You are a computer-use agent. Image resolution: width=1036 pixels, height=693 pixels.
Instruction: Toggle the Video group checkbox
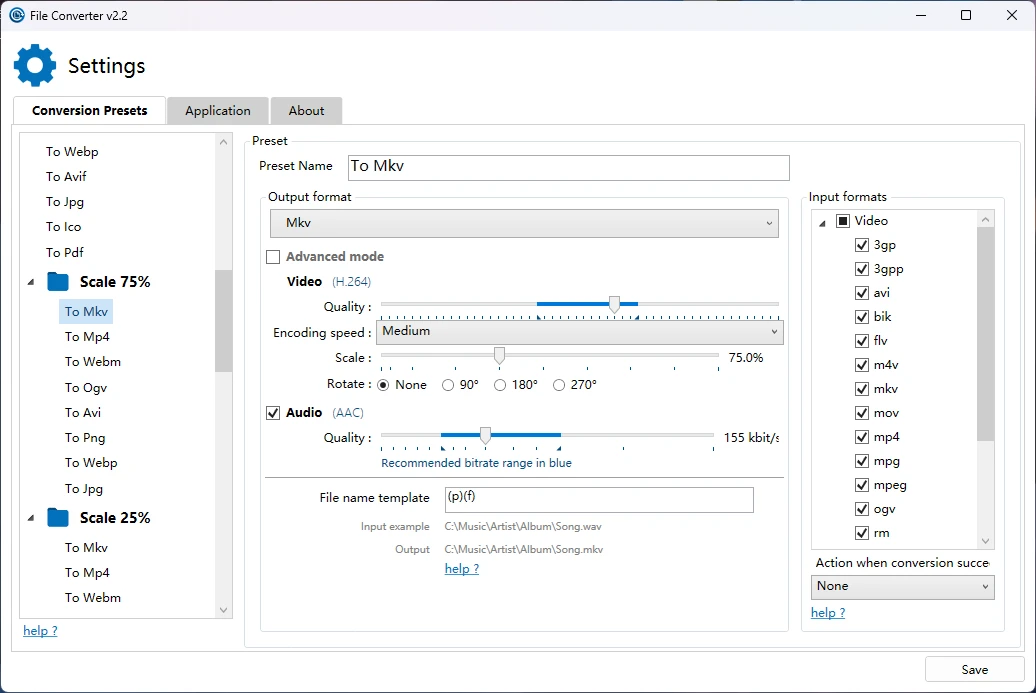(843, 221)
